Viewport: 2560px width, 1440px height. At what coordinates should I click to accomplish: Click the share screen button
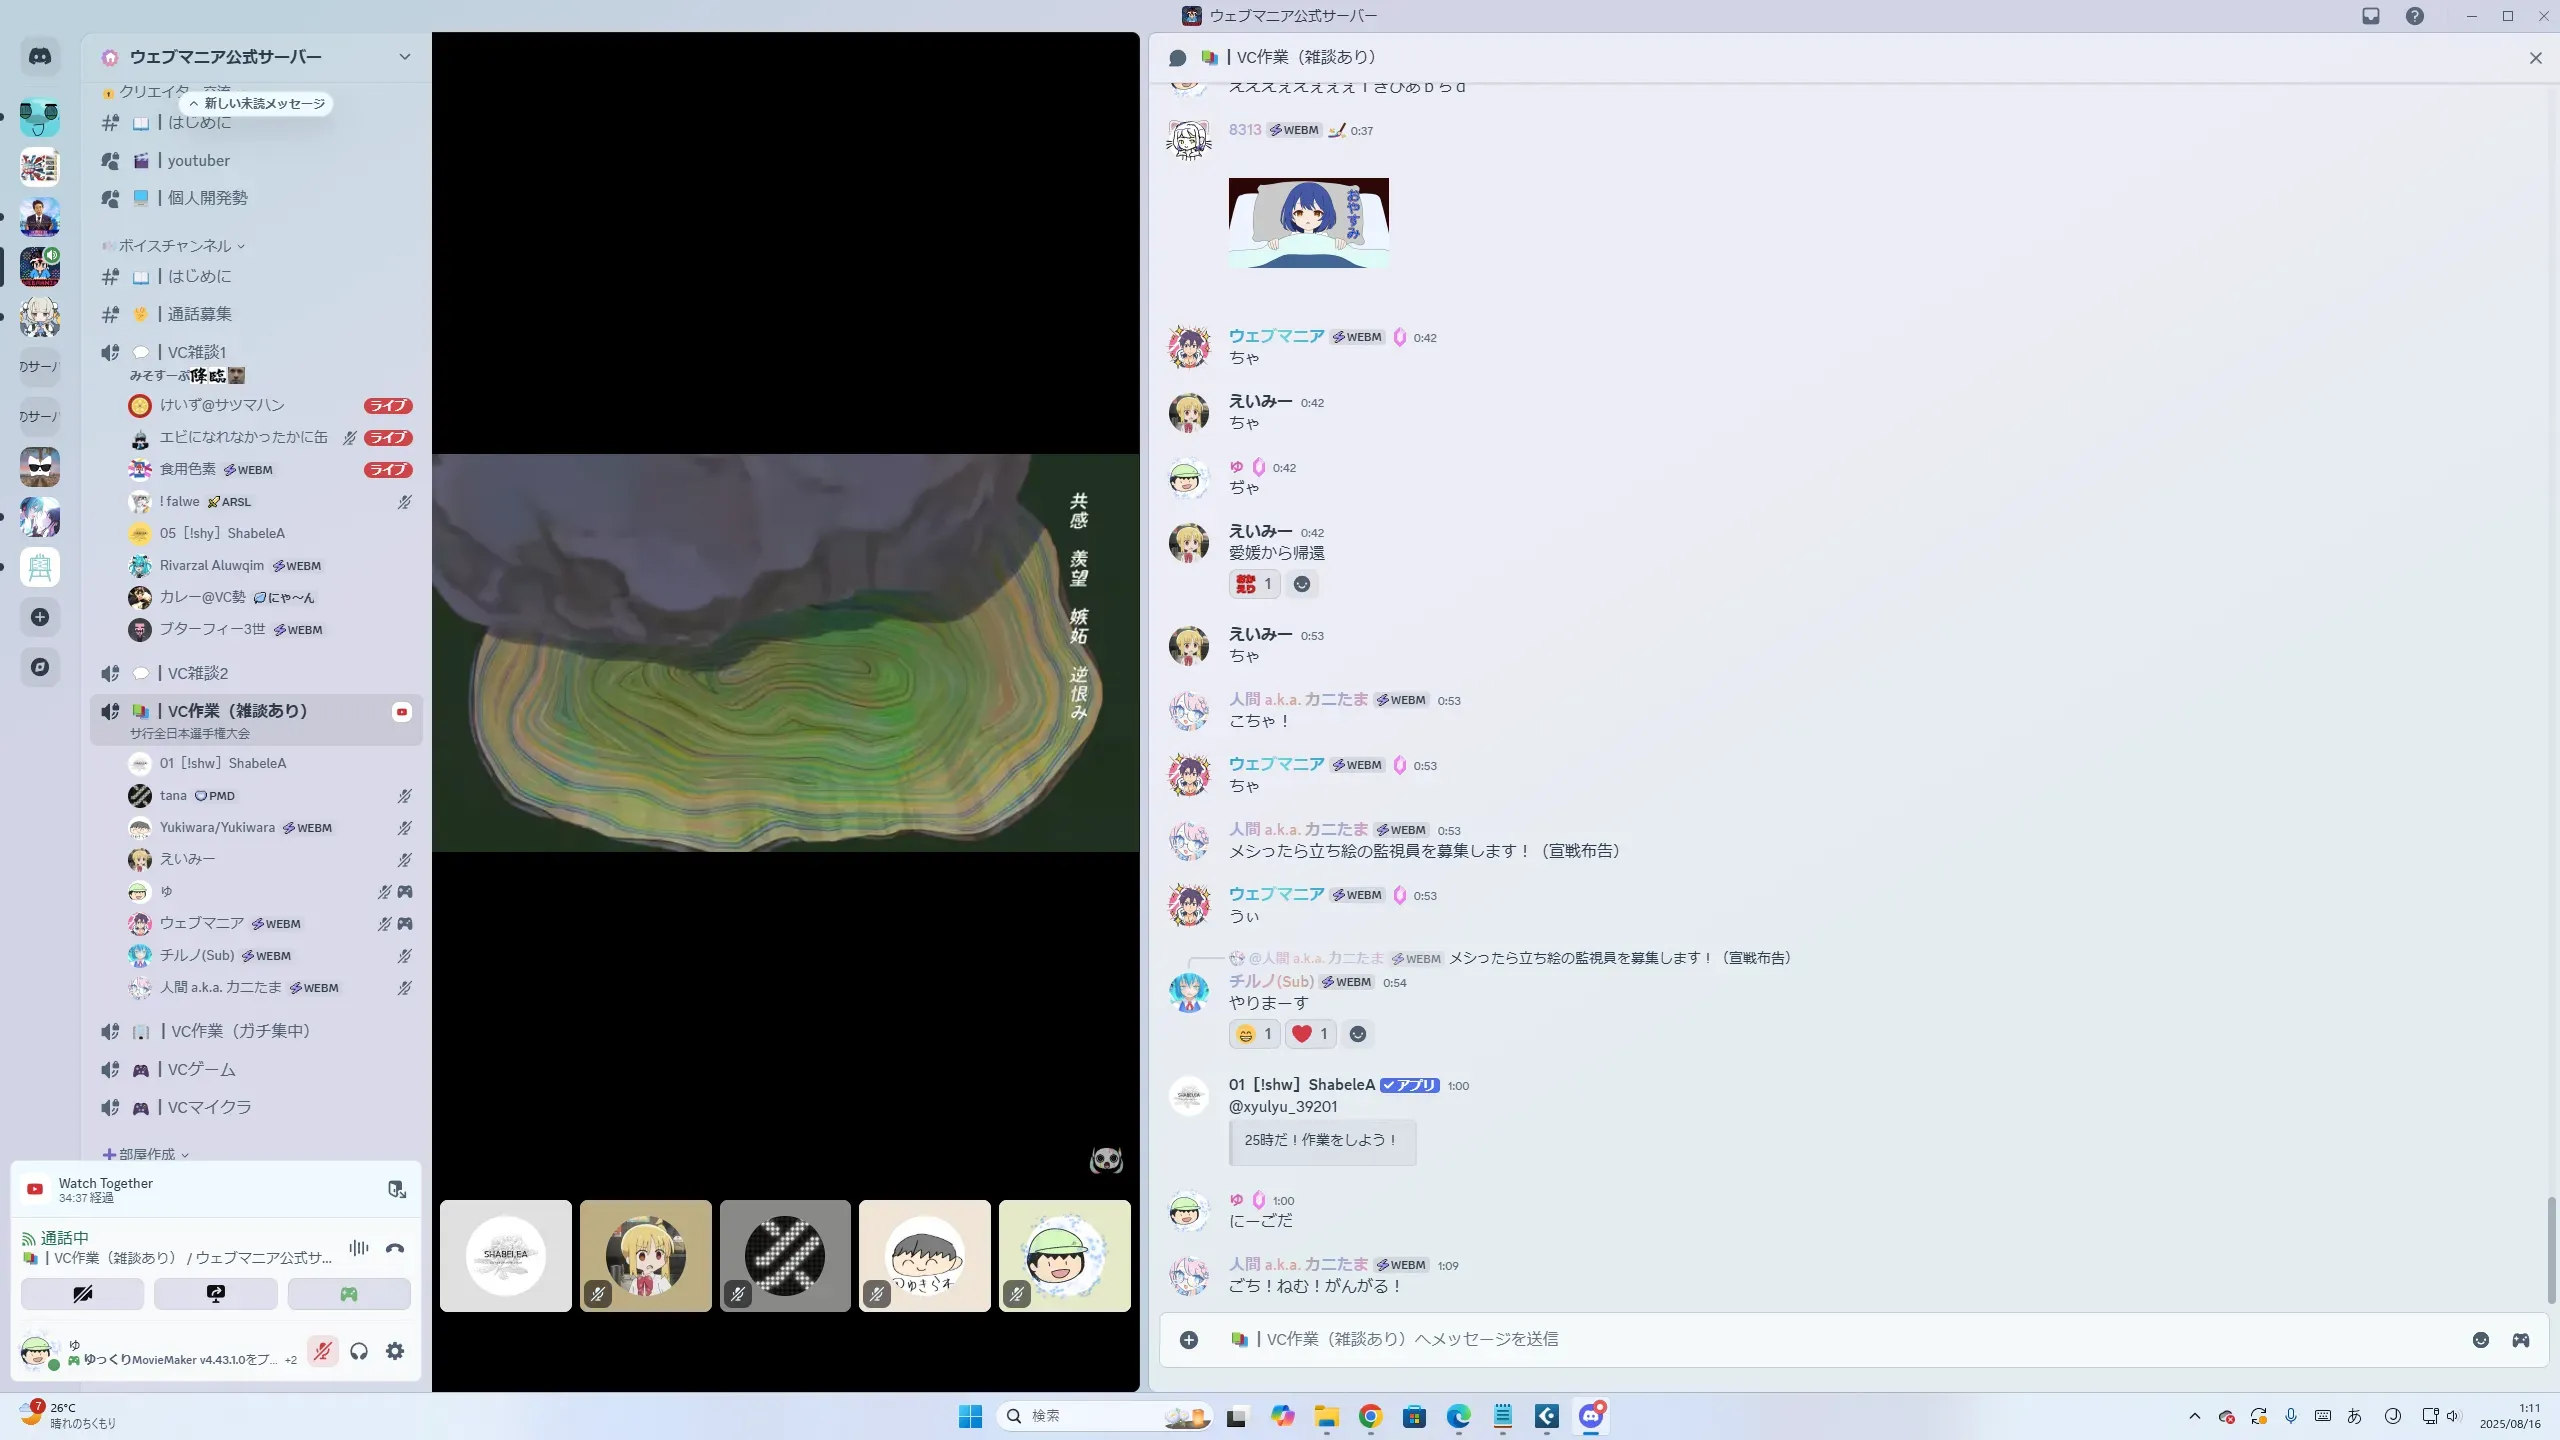[215, 1294]
